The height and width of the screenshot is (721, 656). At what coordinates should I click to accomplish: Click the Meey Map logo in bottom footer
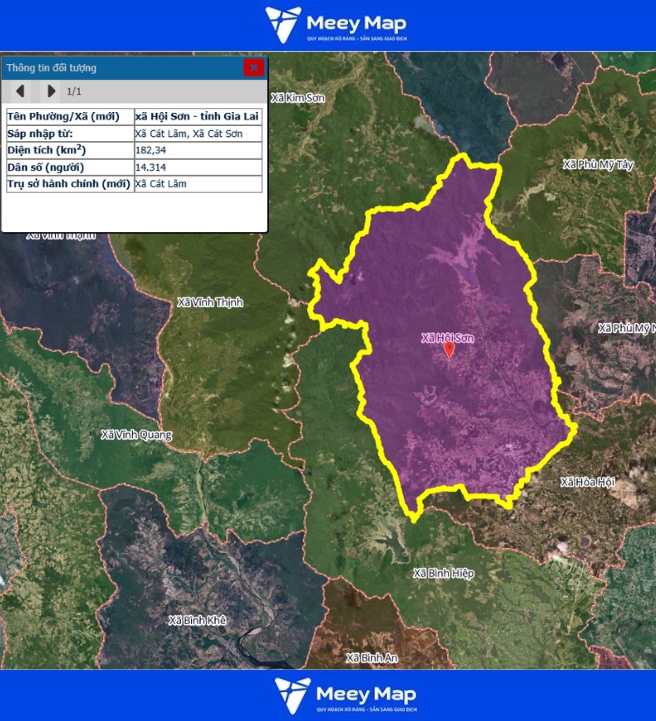tap(345, 696)
